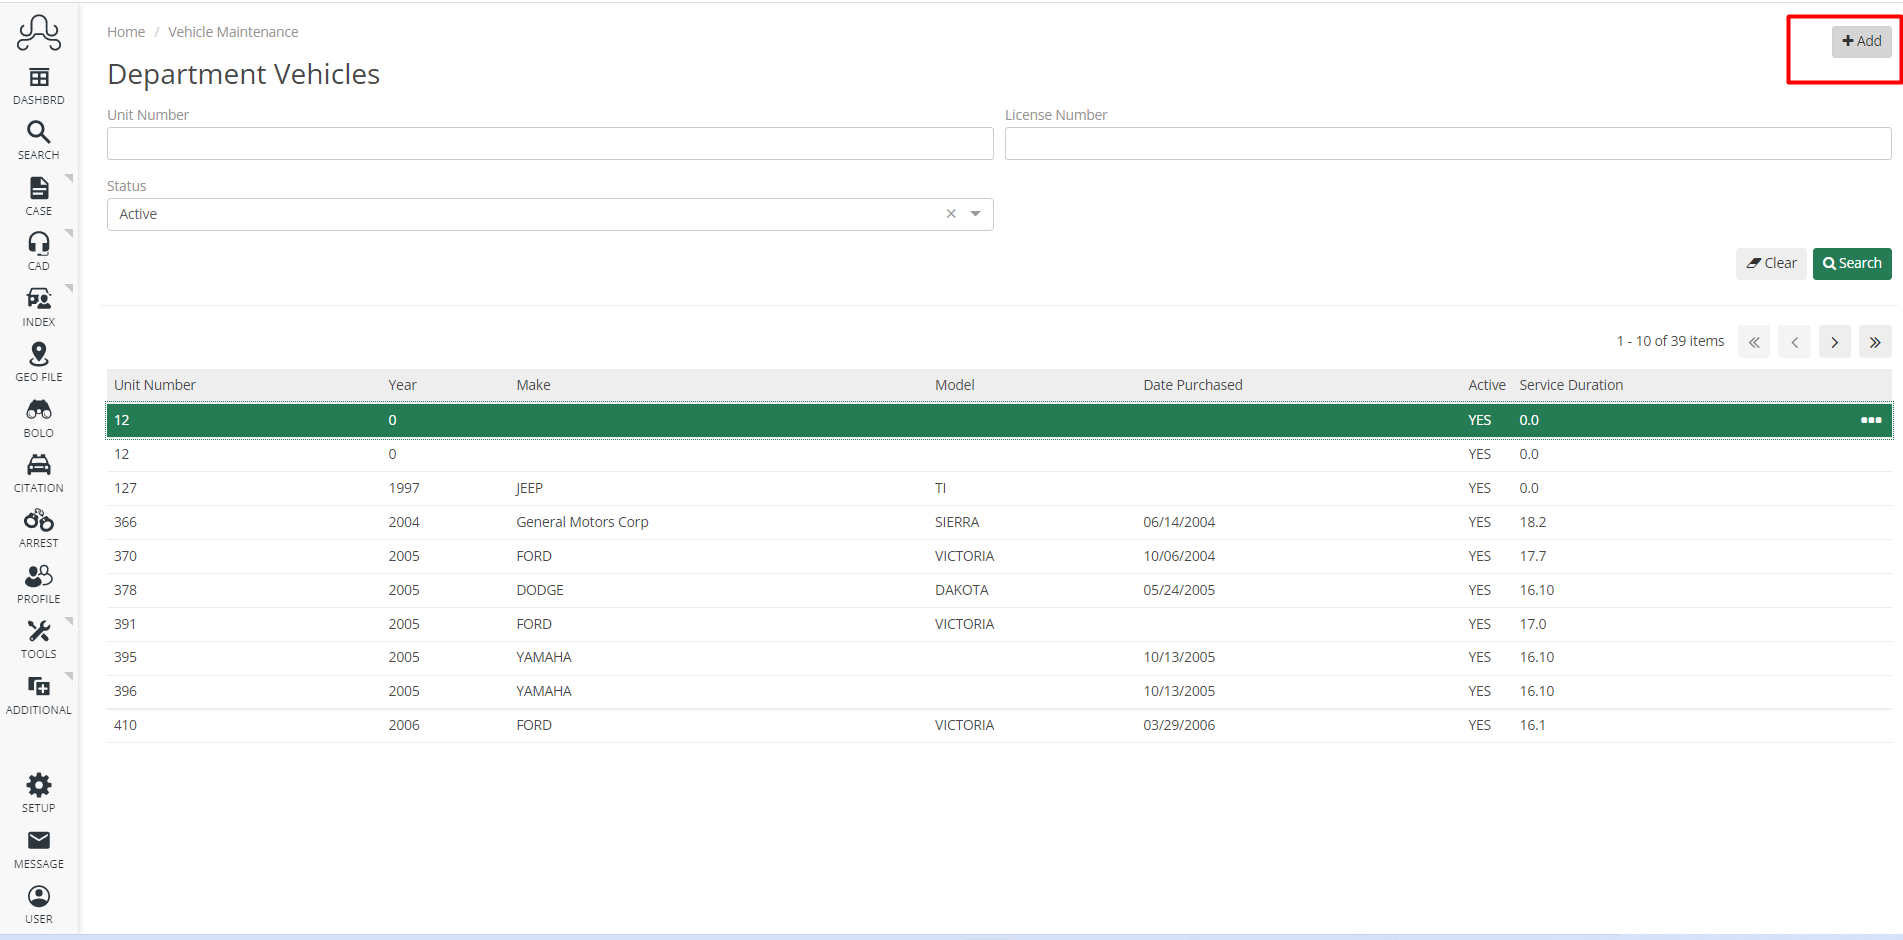Follow the Home breadcrumb link

tap(126, 32)
